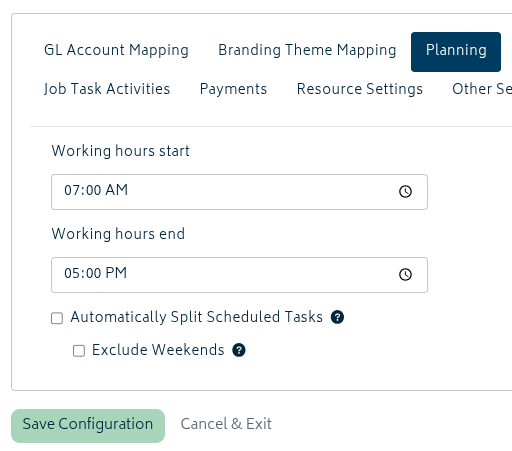
Task: Open time picker clock for Working hours start
Action: (405, 192)
